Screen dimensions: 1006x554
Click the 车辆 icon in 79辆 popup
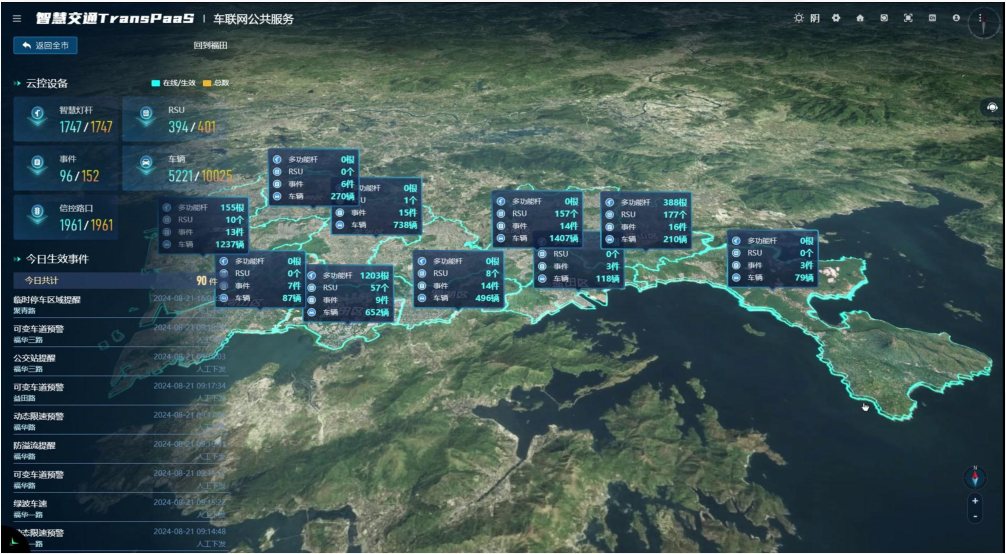point(738,278)
